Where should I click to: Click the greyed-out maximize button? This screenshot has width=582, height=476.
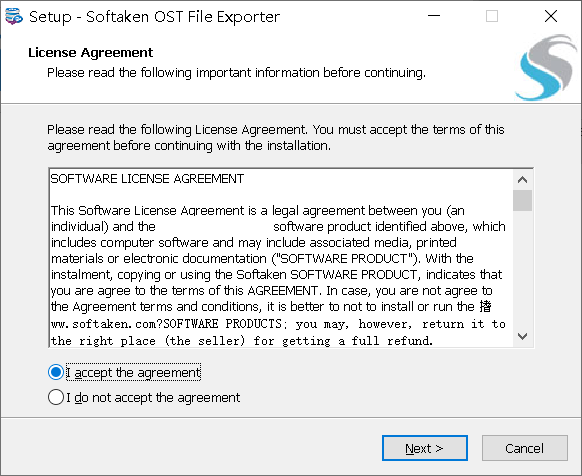(x=492, y=16)
